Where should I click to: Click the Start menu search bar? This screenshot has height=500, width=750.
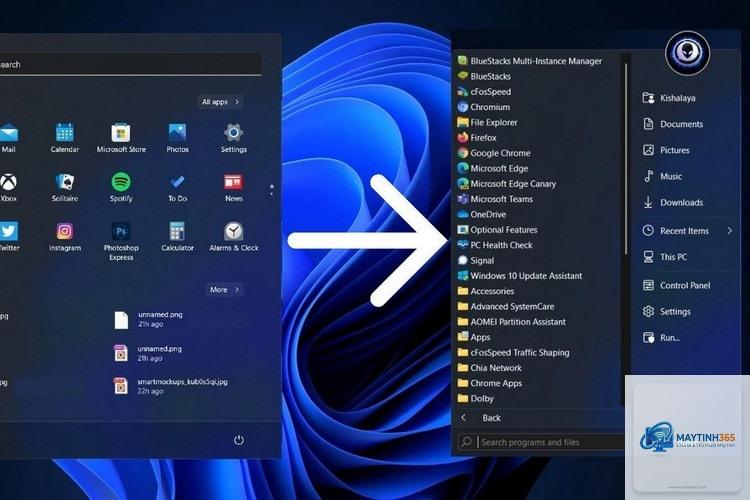[130, 64]
